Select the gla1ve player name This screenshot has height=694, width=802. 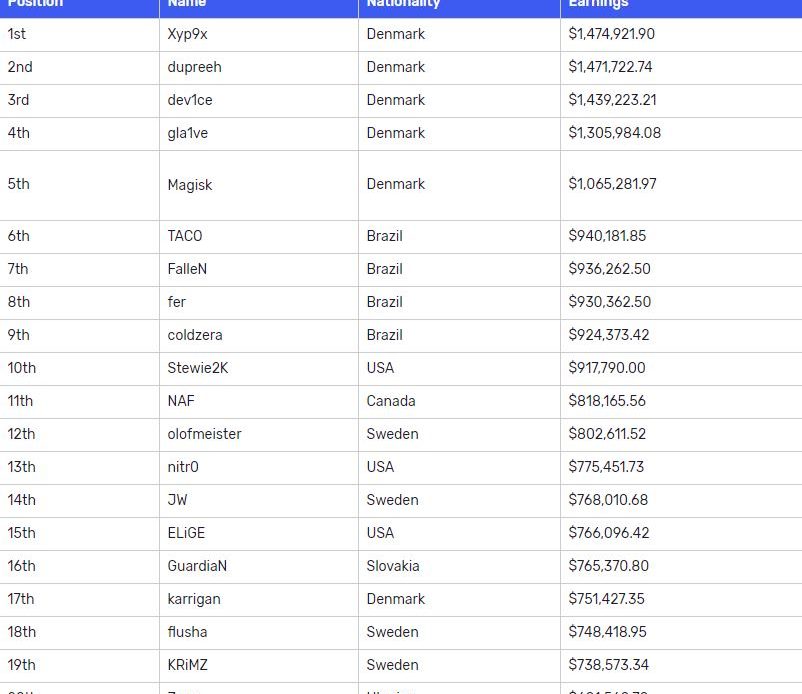tap(188, 133)
